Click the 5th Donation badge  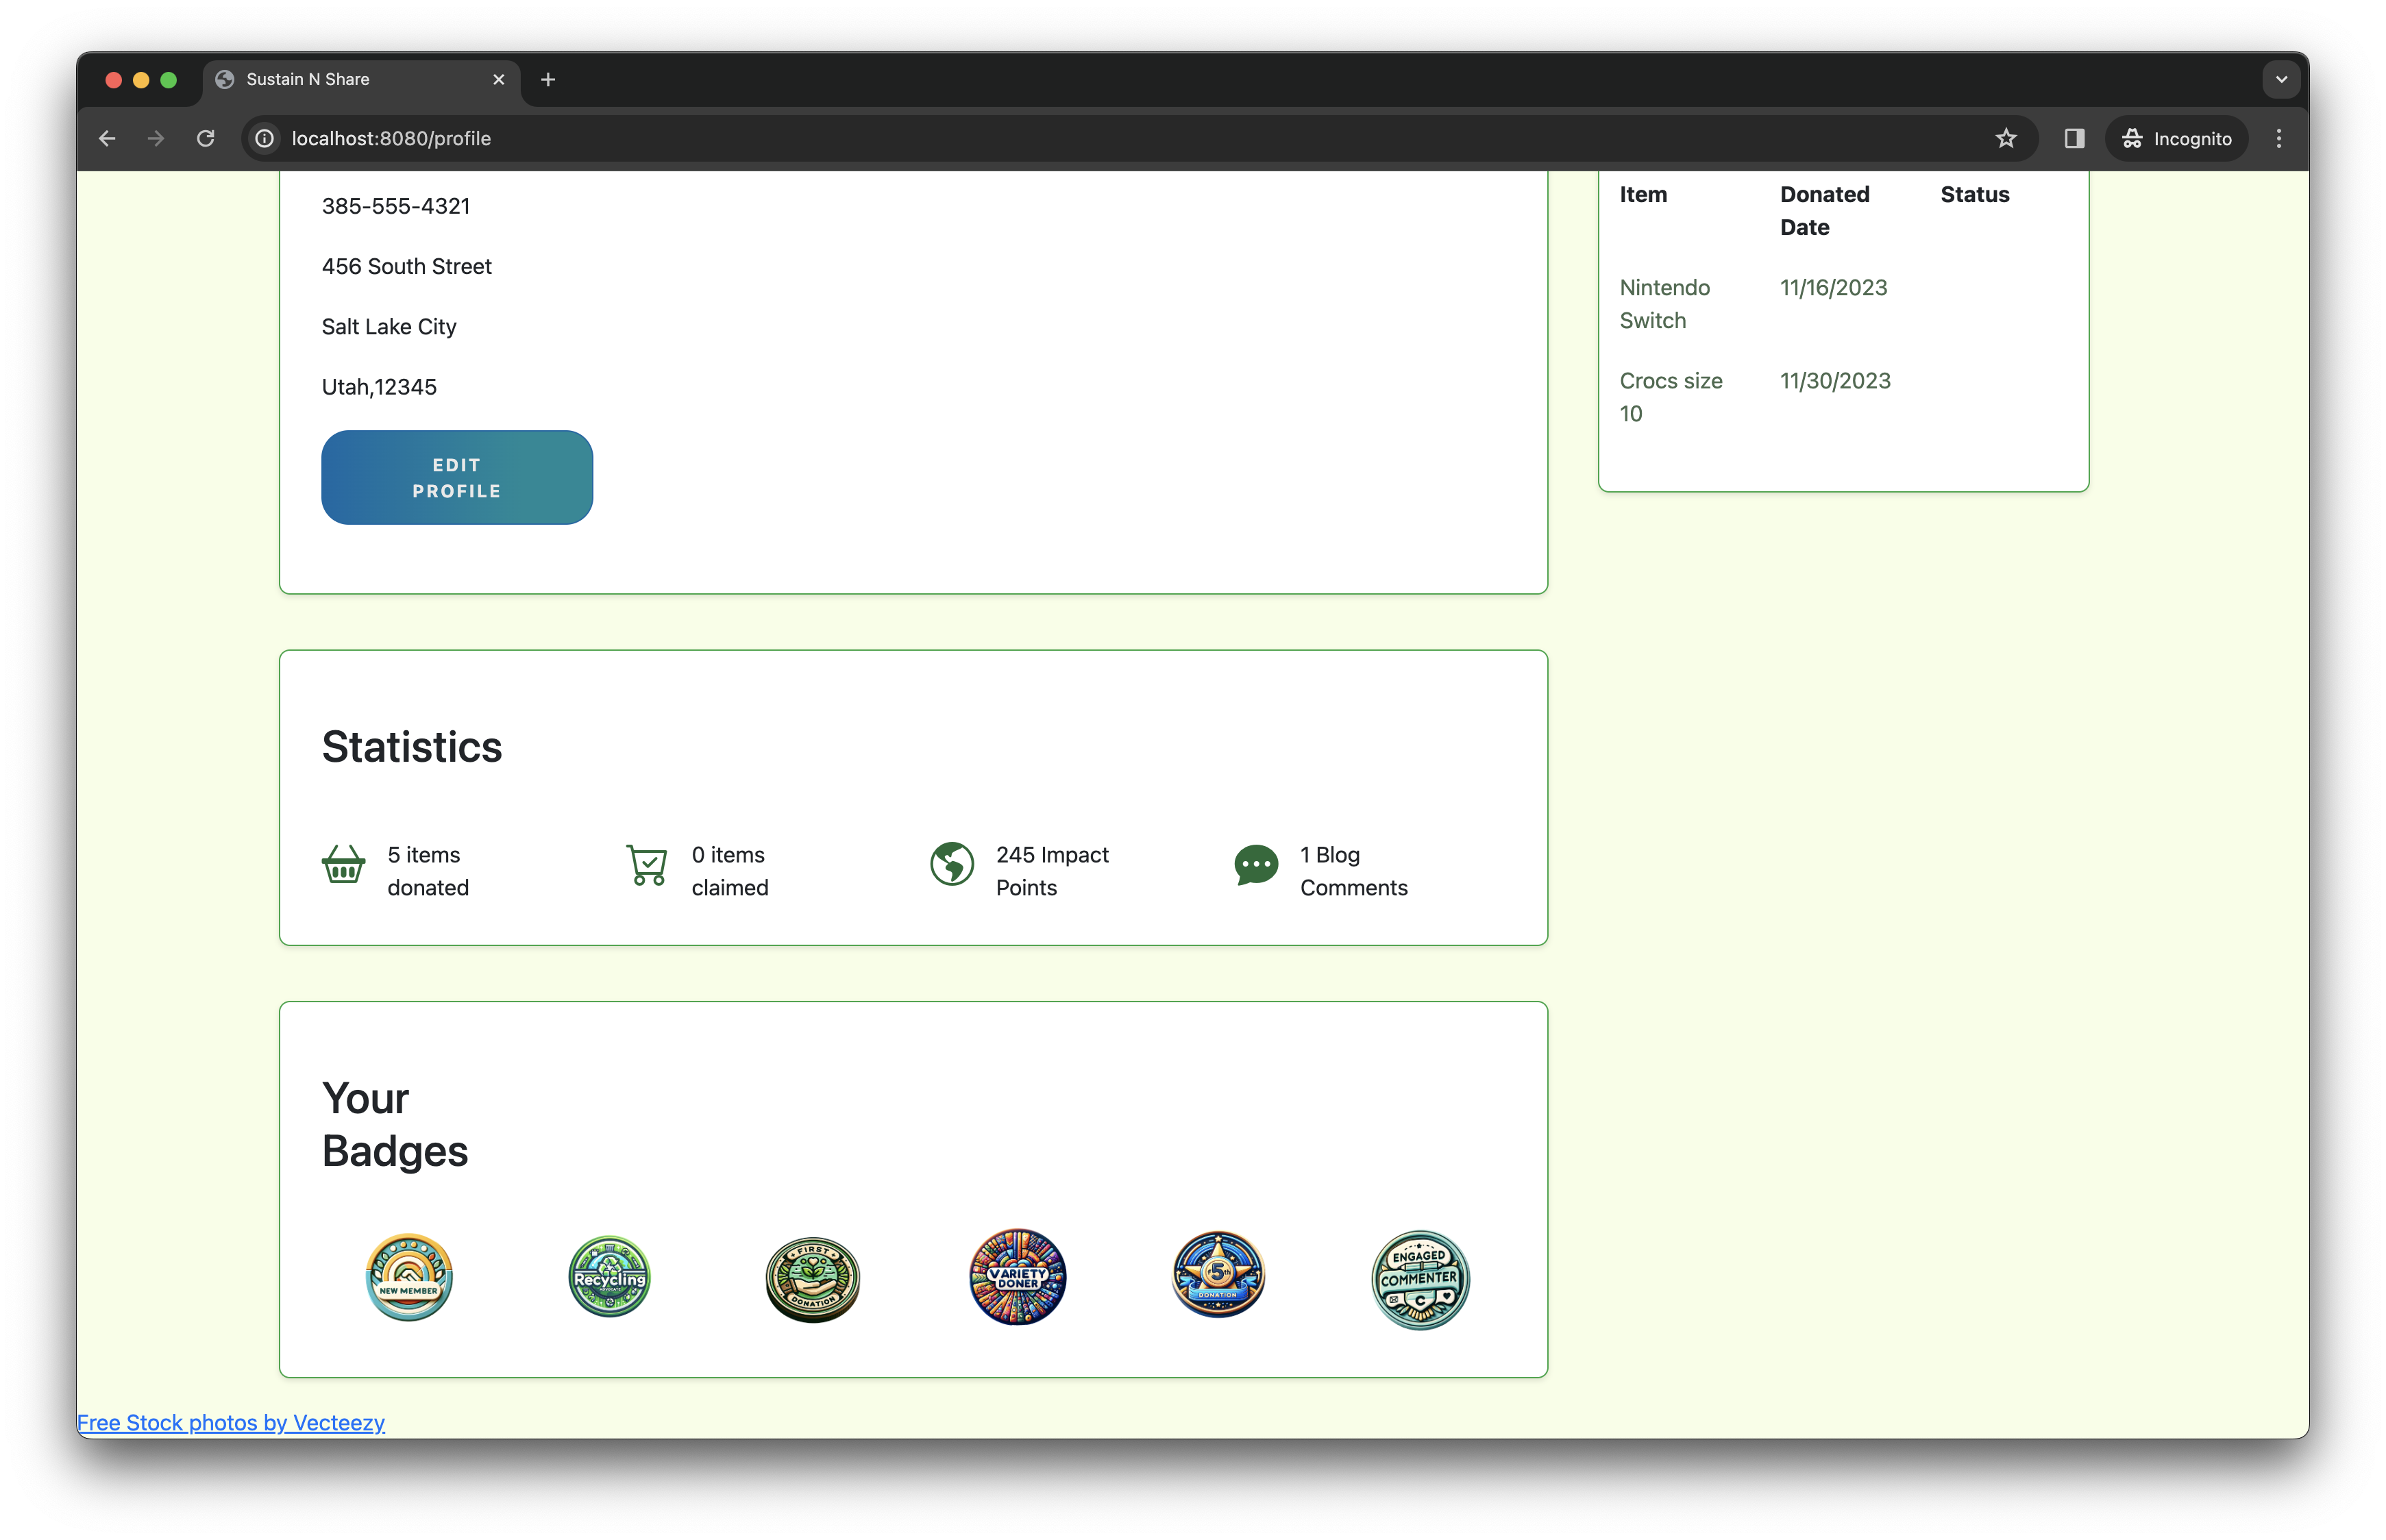[1218, 1276]
